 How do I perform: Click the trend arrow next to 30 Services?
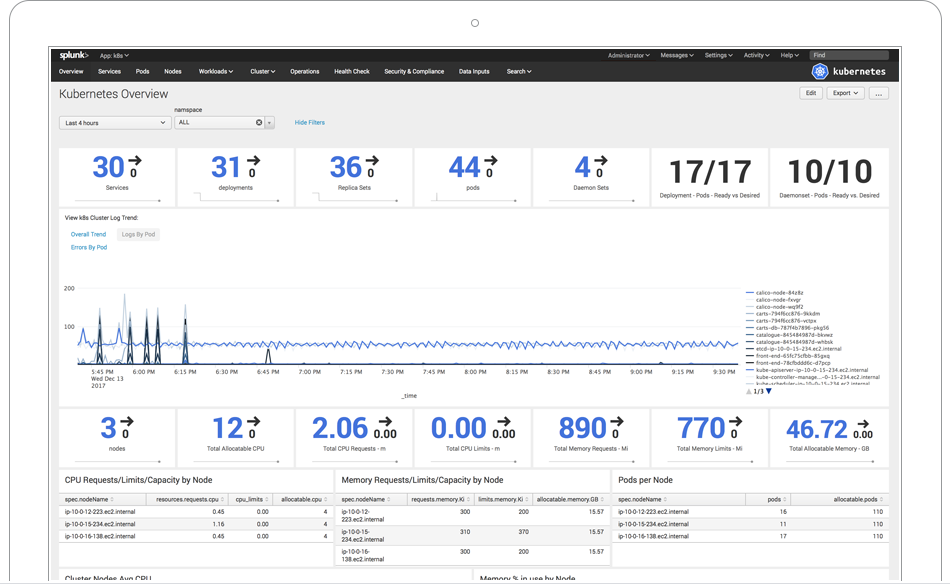[x=135, y=161]
